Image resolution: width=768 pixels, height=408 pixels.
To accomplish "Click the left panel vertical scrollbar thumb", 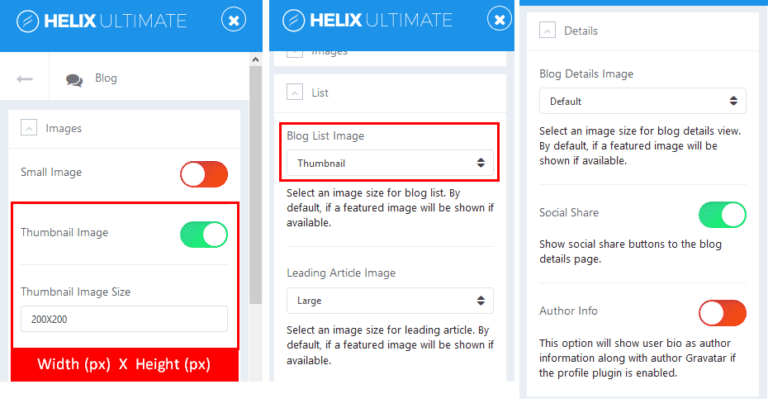I will [x=255, y=185].
